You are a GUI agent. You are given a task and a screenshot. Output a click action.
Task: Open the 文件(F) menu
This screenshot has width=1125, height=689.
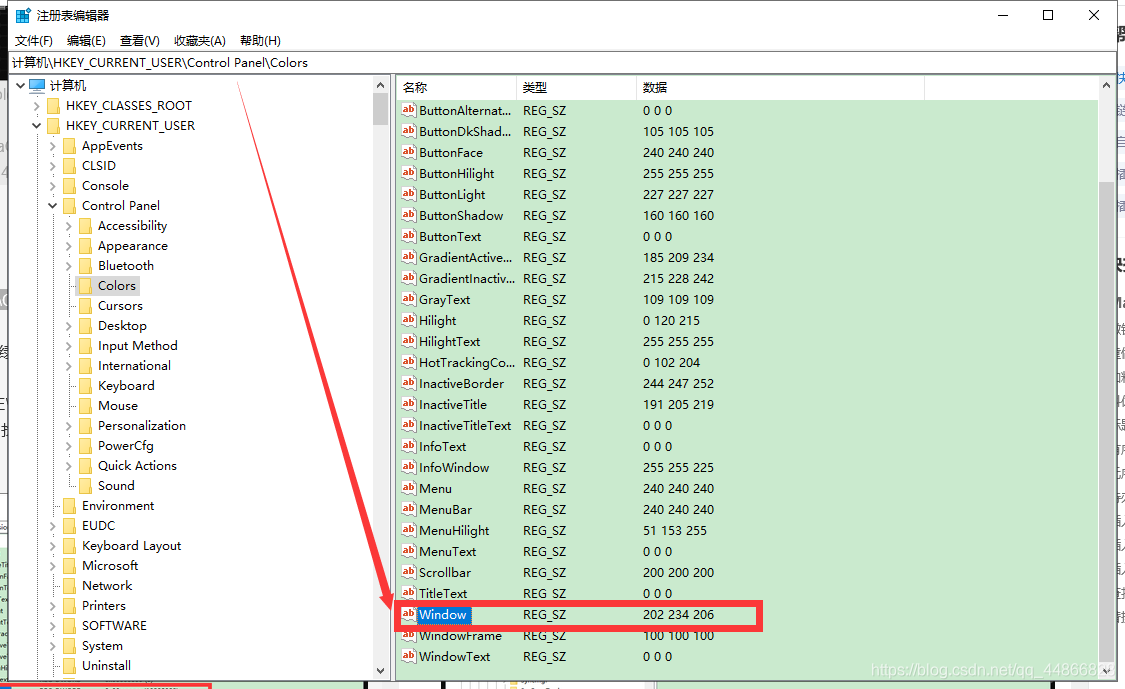34,41
